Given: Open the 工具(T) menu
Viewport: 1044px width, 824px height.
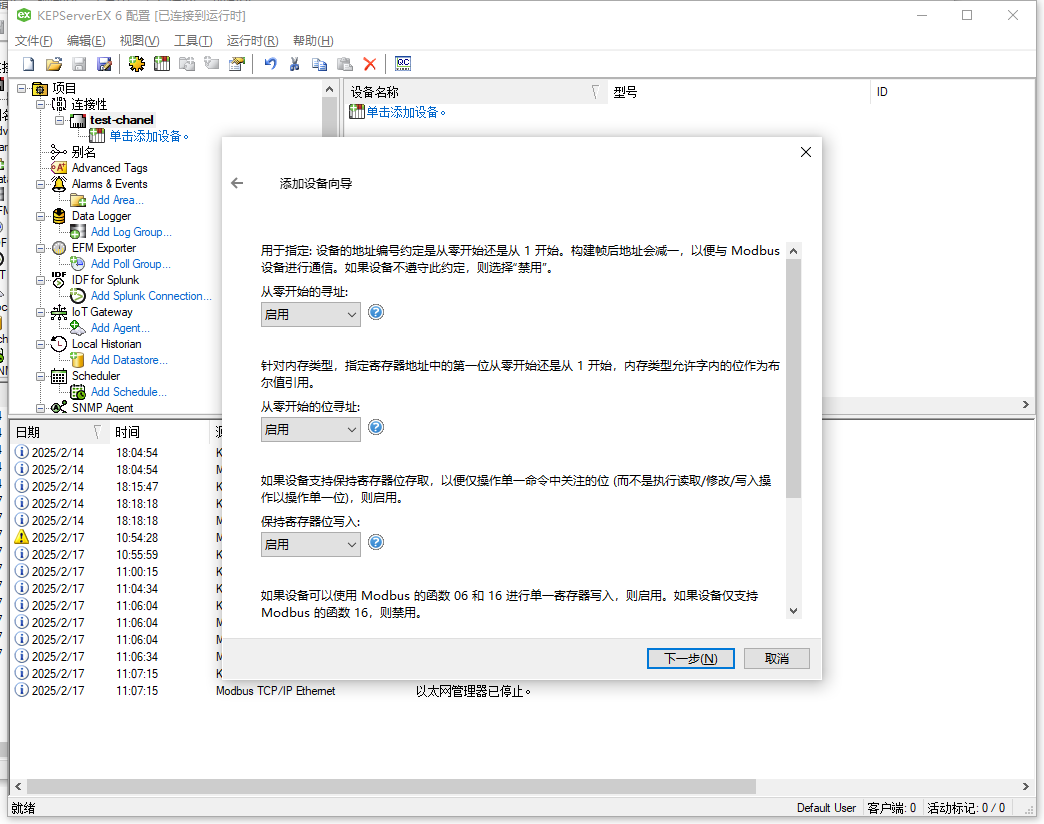Looking at the screenshot, I should (193, 41).
